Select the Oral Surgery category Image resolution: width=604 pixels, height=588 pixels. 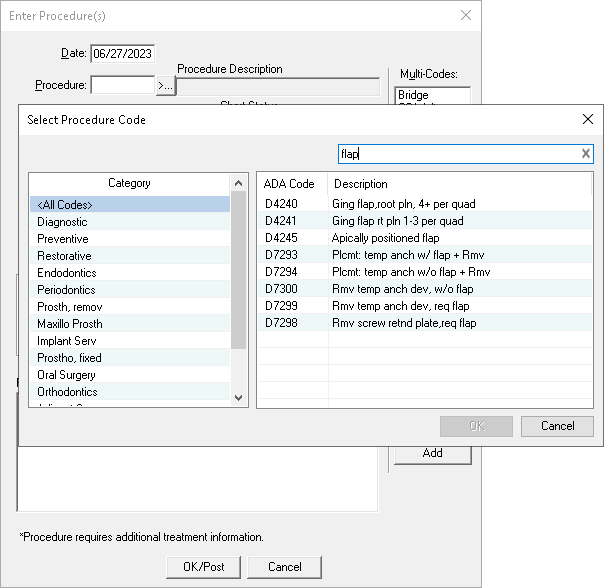[130, 374]
